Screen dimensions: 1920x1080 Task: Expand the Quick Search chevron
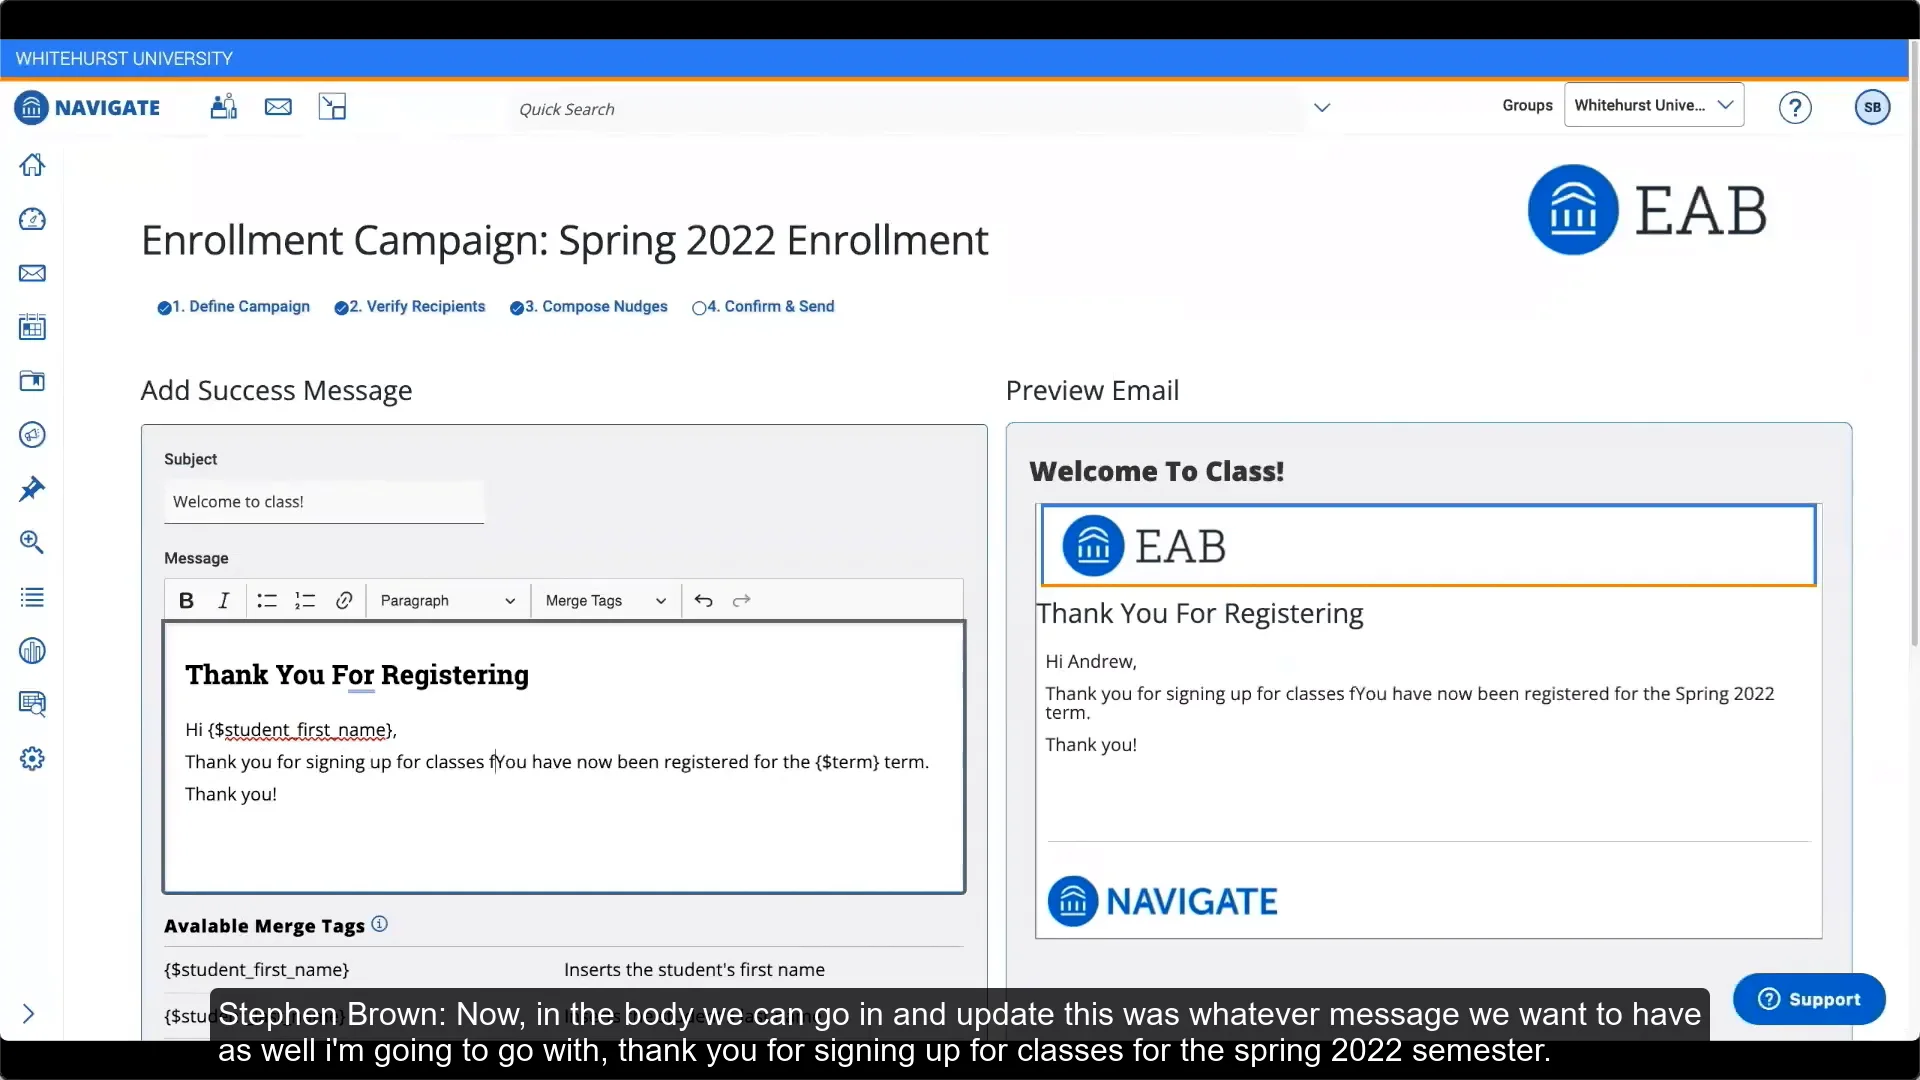(1322, 108)
